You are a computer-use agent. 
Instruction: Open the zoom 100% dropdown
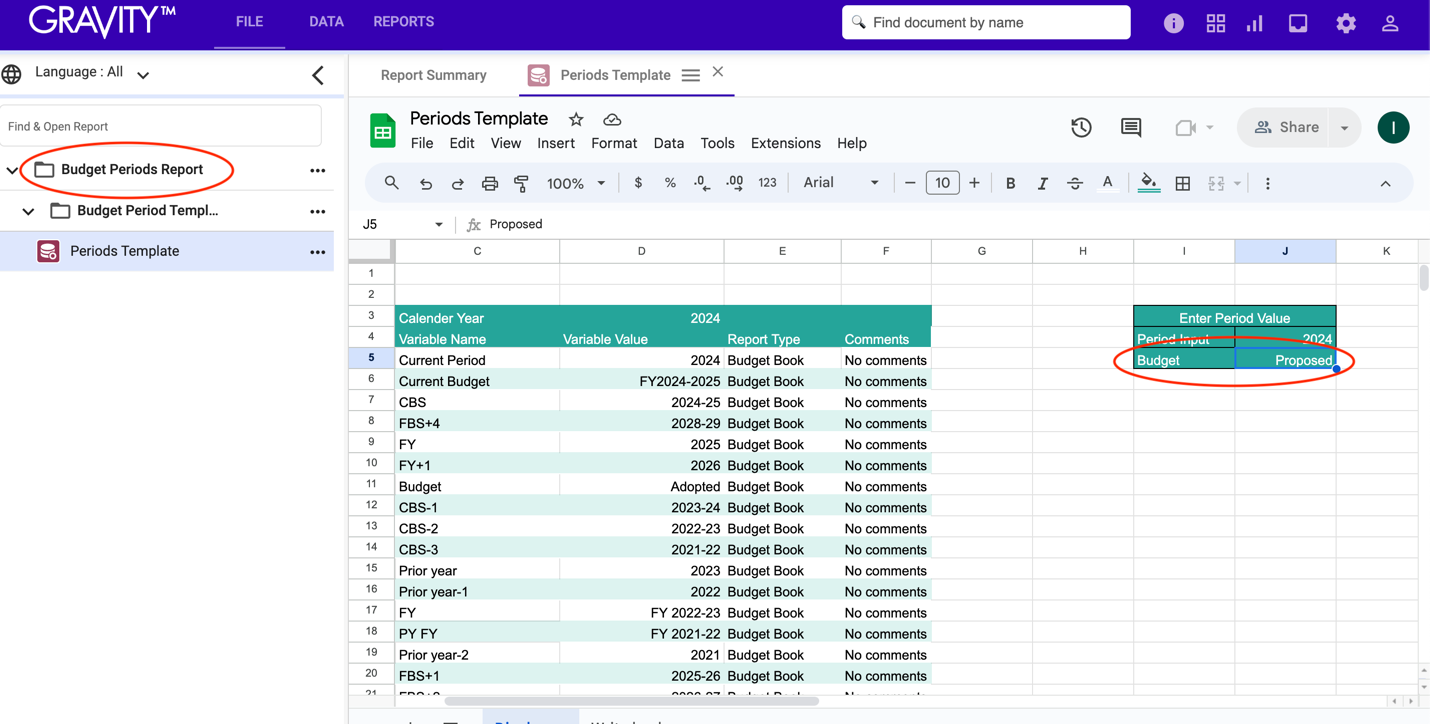tap(576, 183)
